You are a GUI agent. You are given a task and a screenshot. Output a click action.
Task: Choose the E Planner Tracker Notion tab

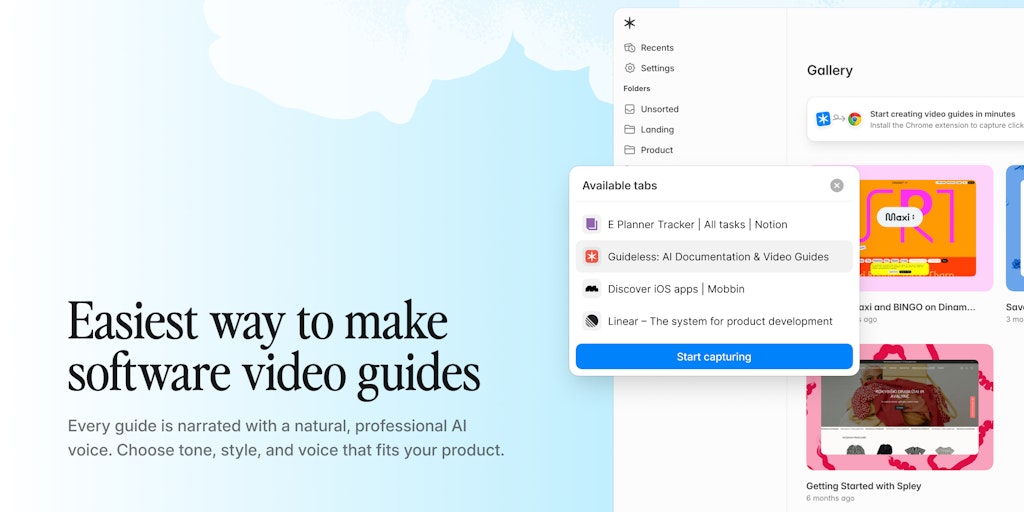pos(714,224)
